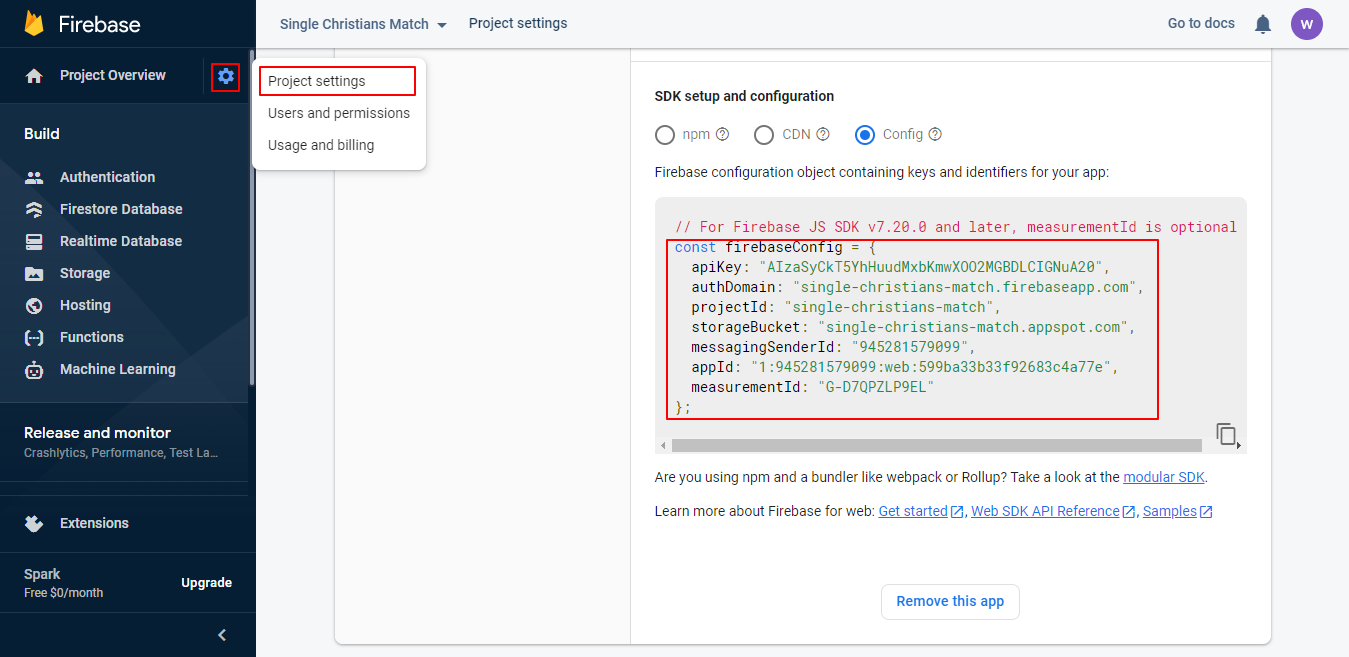Click the Upgrade plan button
Image resolution: width=1349 pixels, height=657 pixels.
pos(206,583)
